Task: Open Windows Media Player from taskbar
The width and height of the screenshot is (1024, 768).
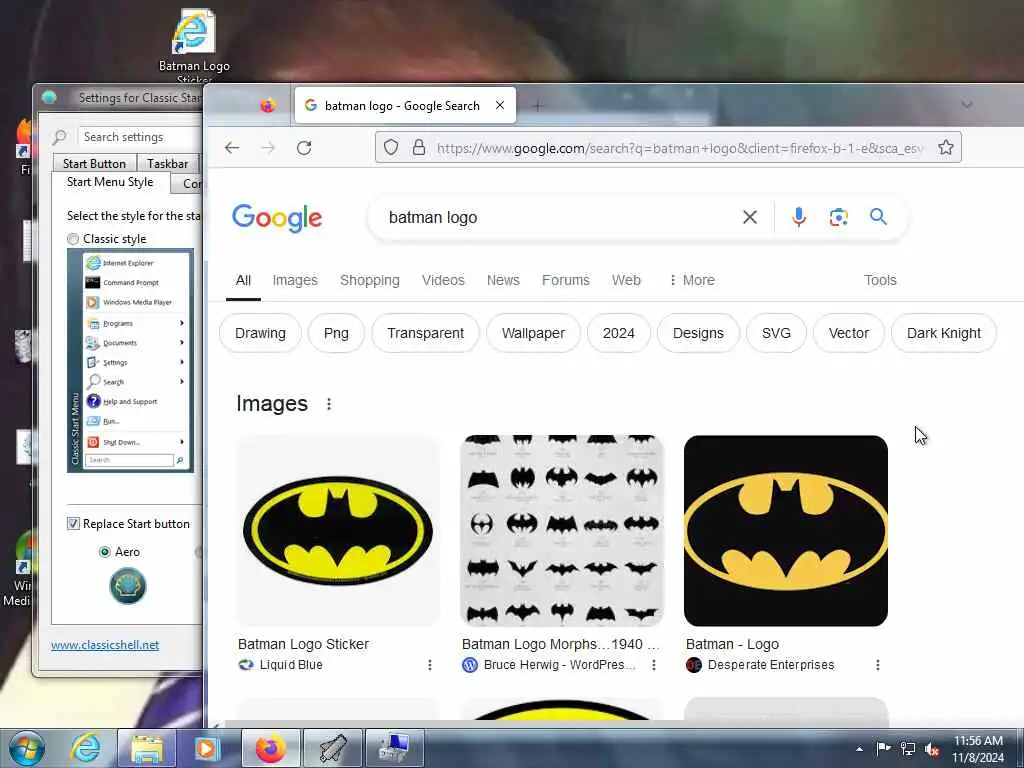Action: tap(207, 748)
